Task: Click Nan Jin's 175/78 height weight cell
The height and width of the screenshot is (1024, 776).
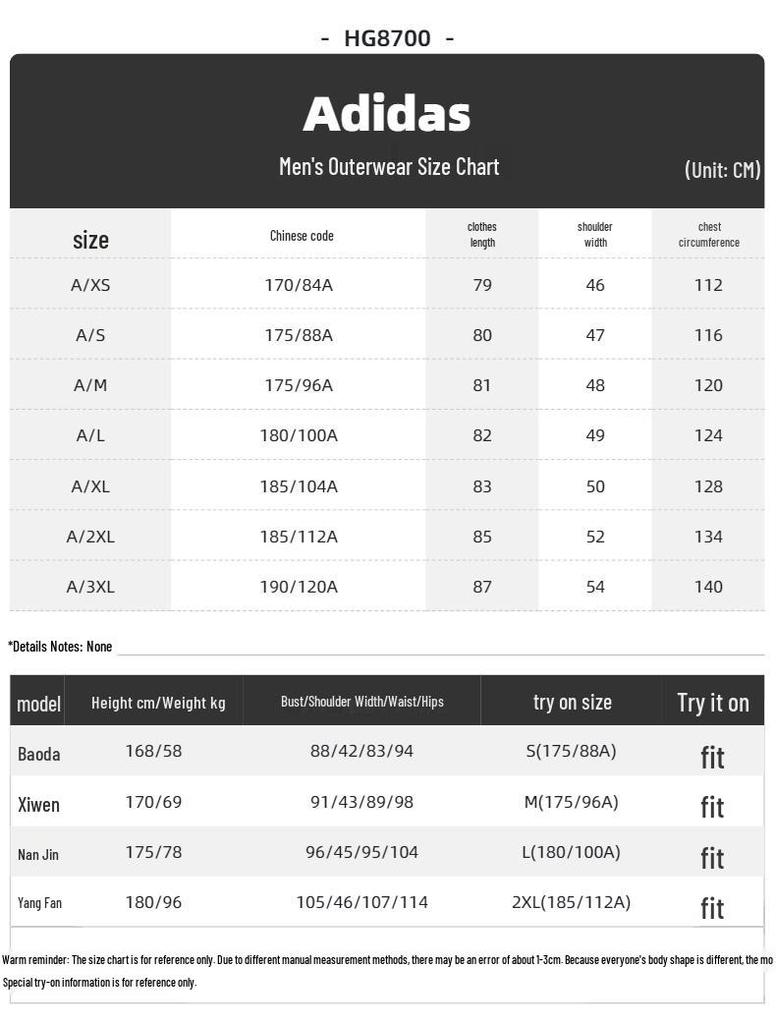Action: coord(154,852)
